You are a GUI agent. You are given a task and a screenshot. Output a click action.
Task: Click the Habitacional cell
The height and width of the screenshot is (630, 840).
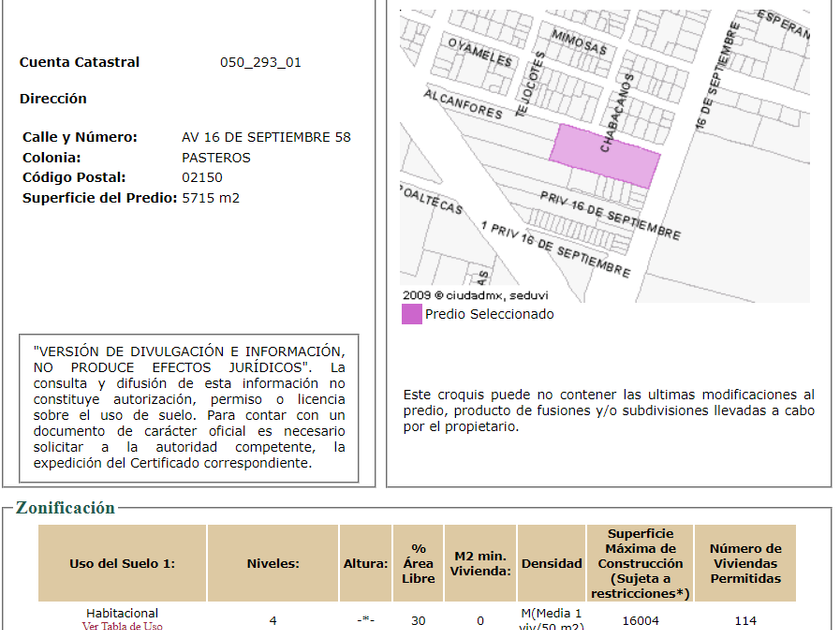click(x=122, y=613)
